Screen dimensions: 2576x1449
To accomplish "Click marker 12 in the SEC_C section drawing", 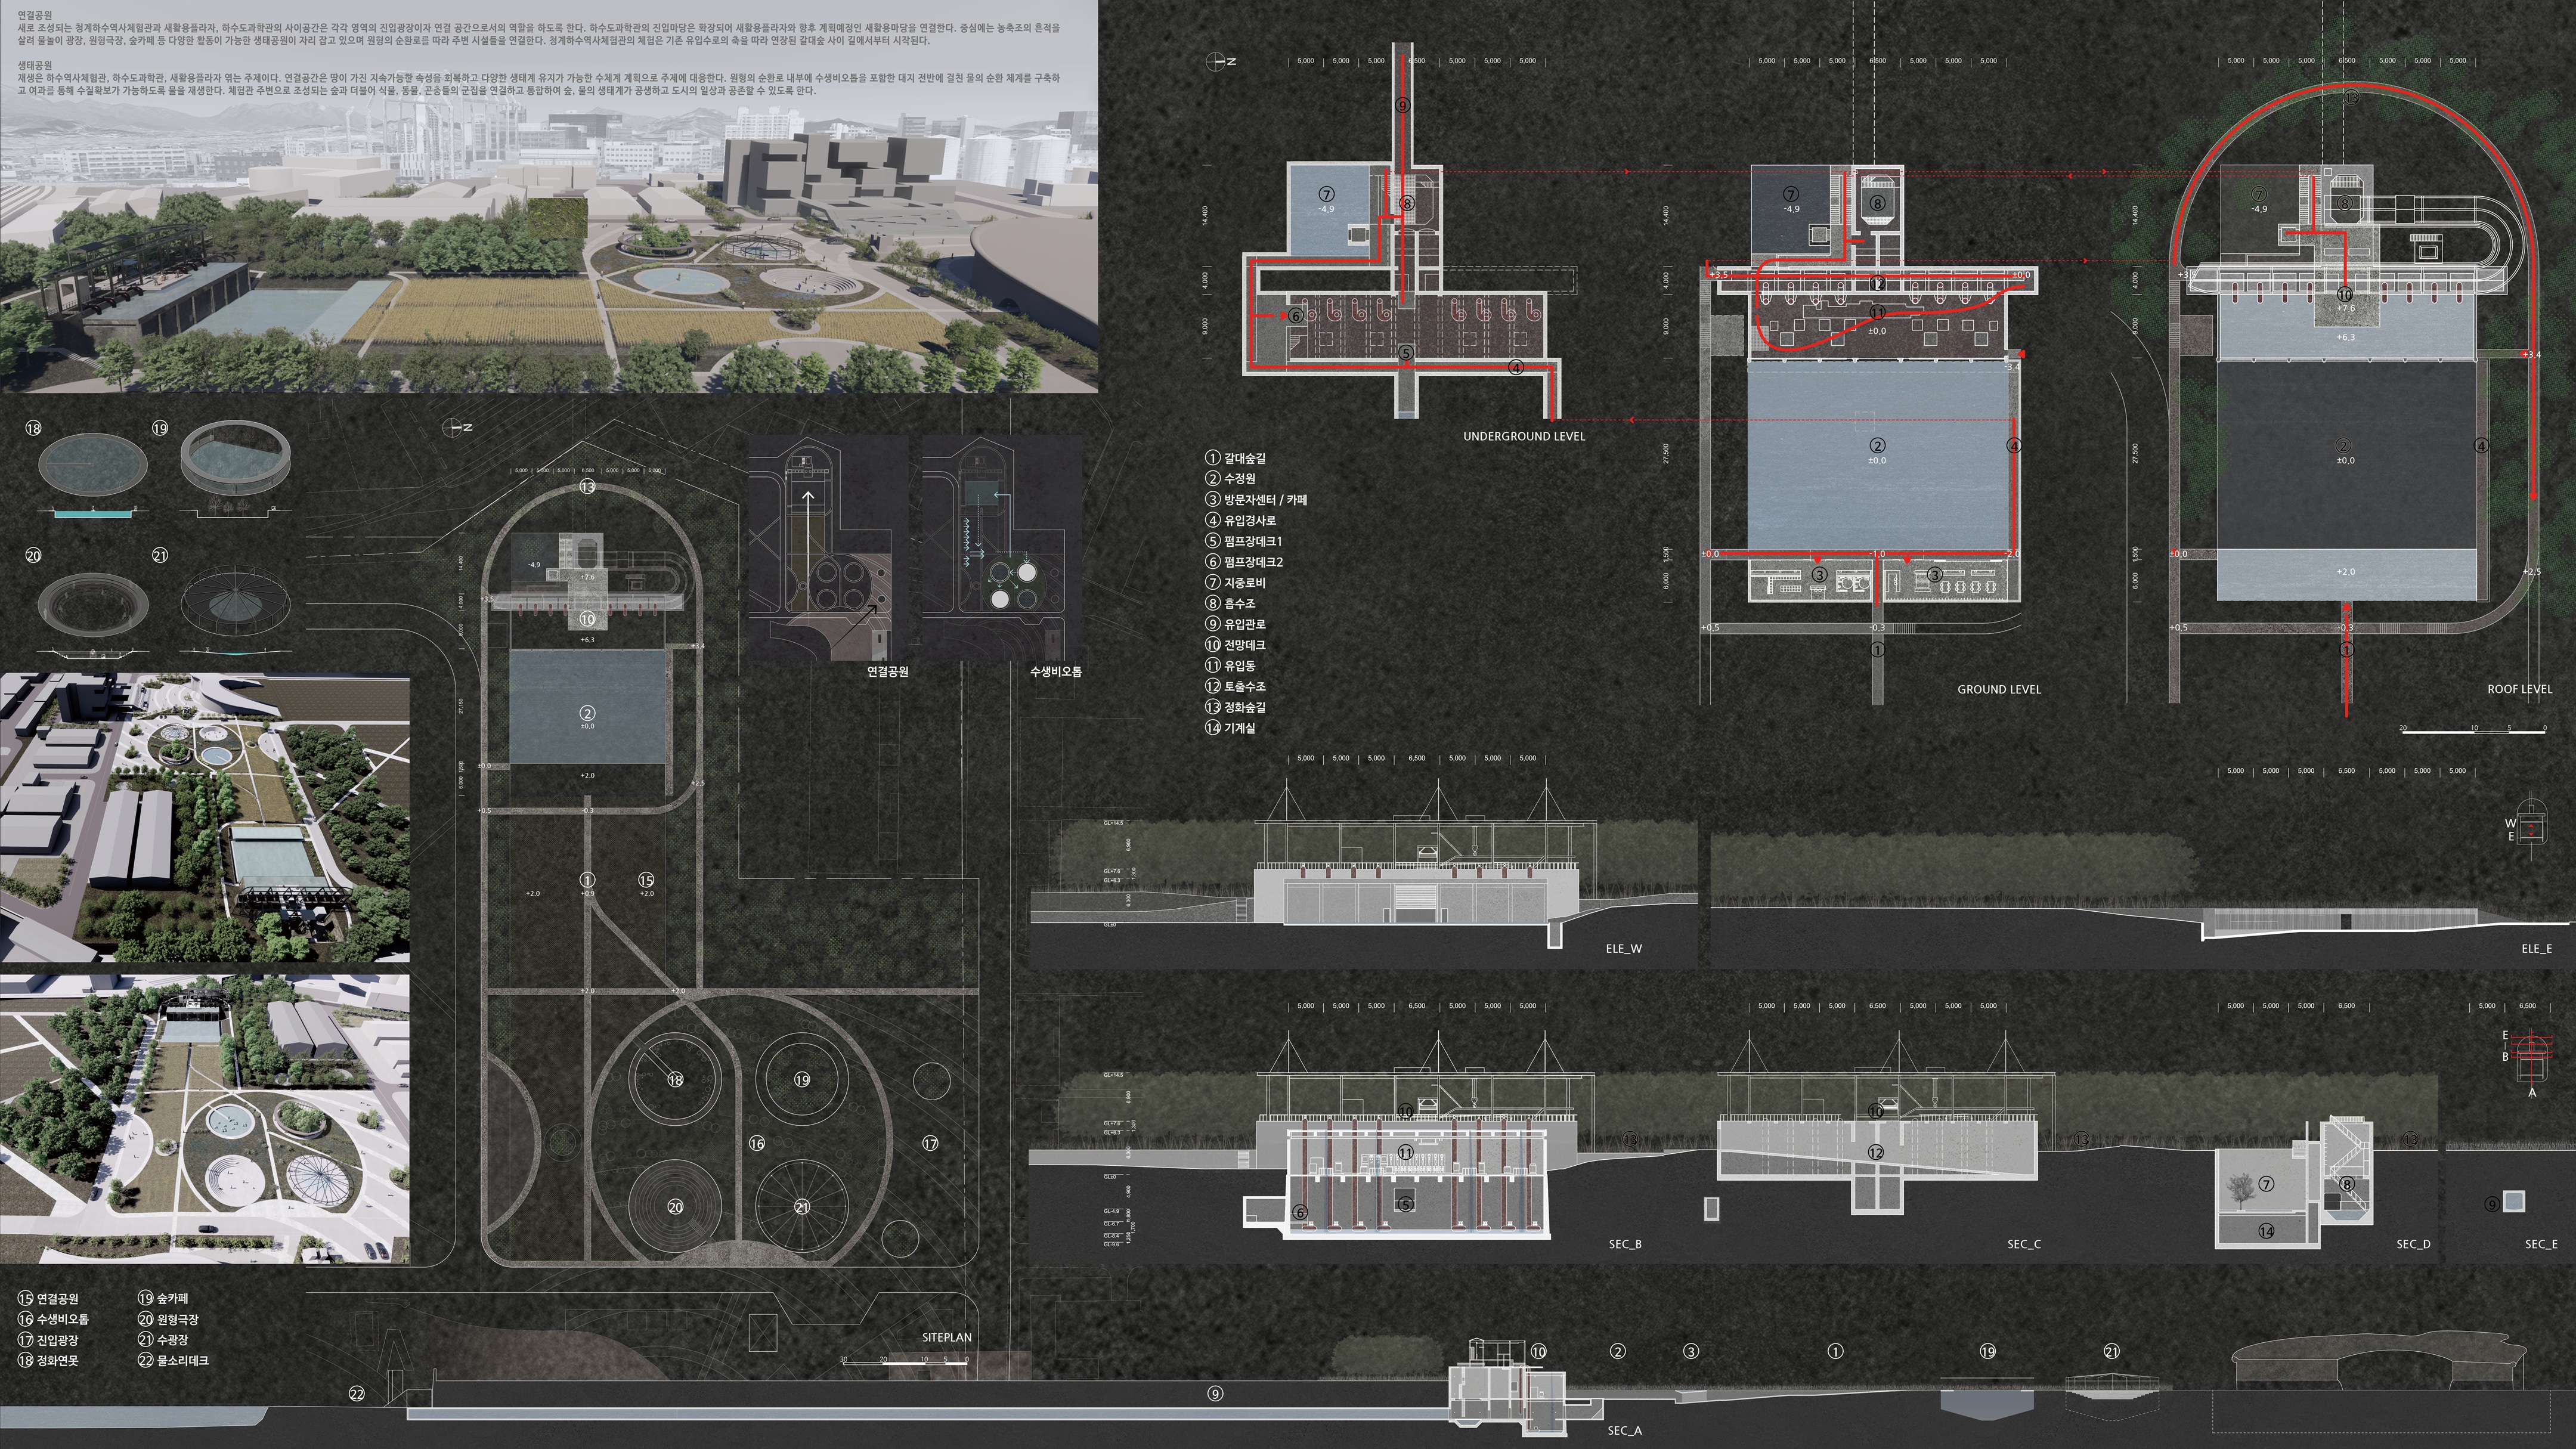I will 1876,1152.
